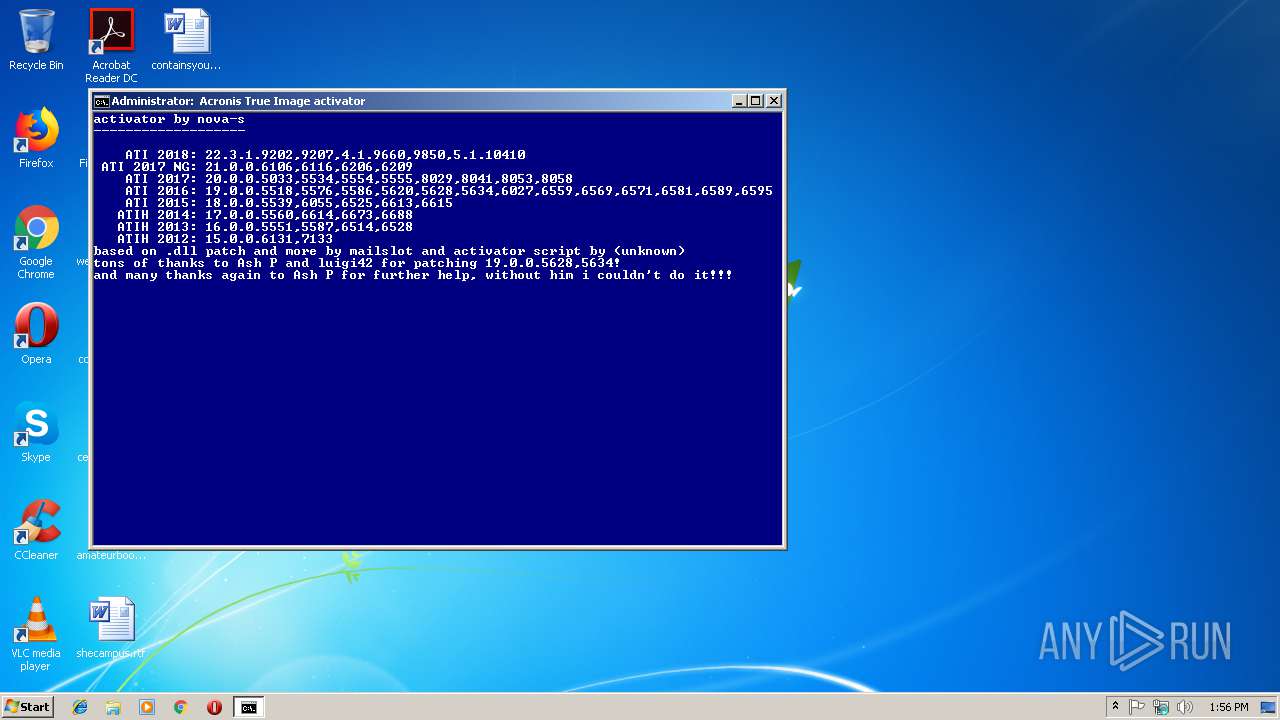Viewport: 1280px width, 720px height.
Task: Click the 'based on .dll patch' line
Action: coord(390,251)
